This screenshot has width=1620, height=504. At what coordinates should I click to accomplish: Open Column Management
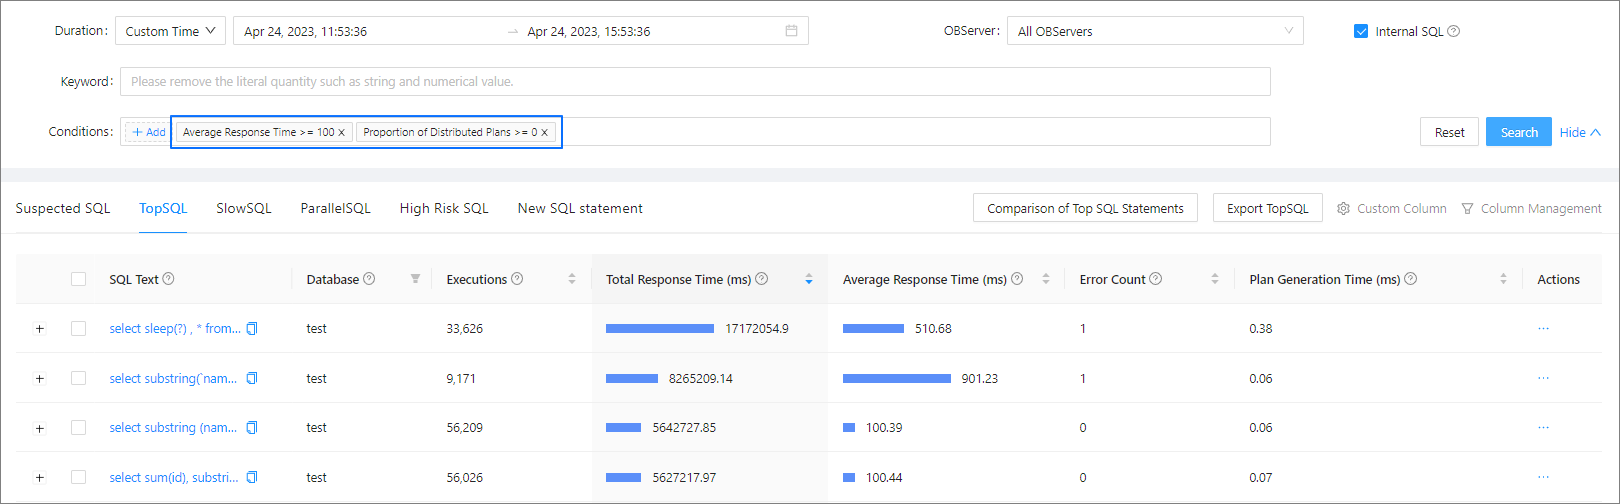click(1531, 208)
